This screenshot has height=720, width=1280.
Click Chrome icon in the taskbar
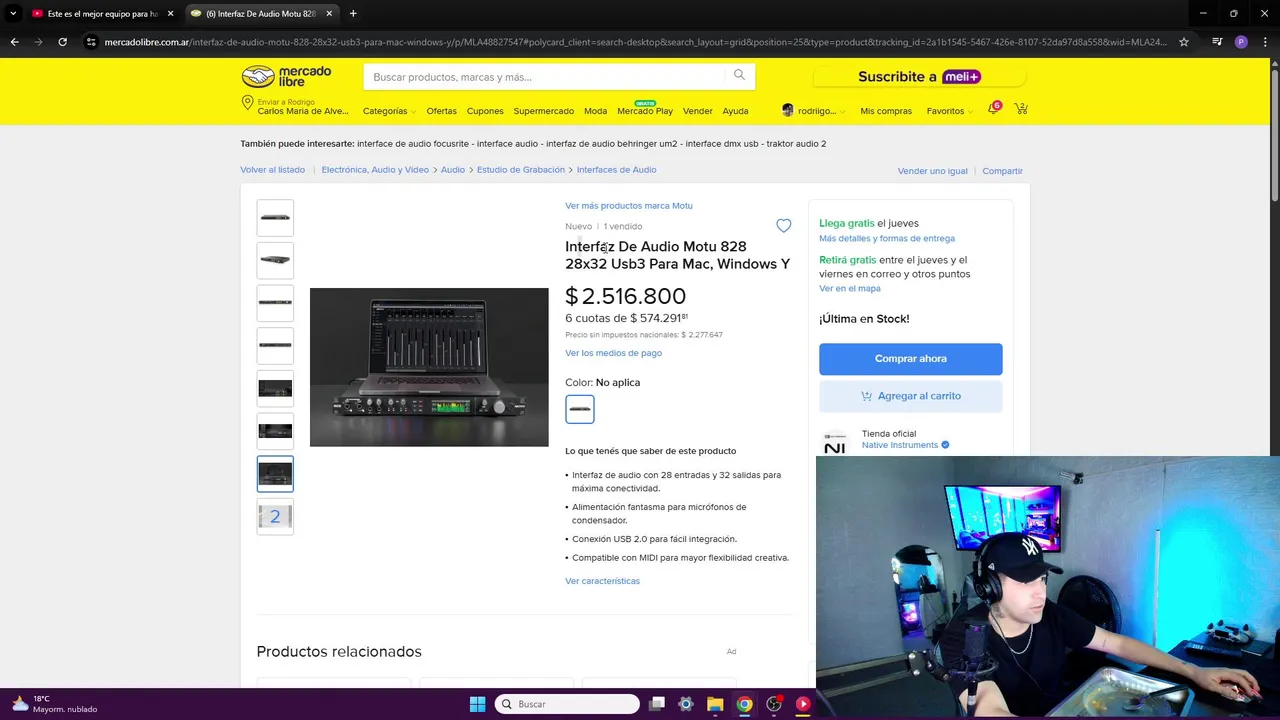coord(744,704)
